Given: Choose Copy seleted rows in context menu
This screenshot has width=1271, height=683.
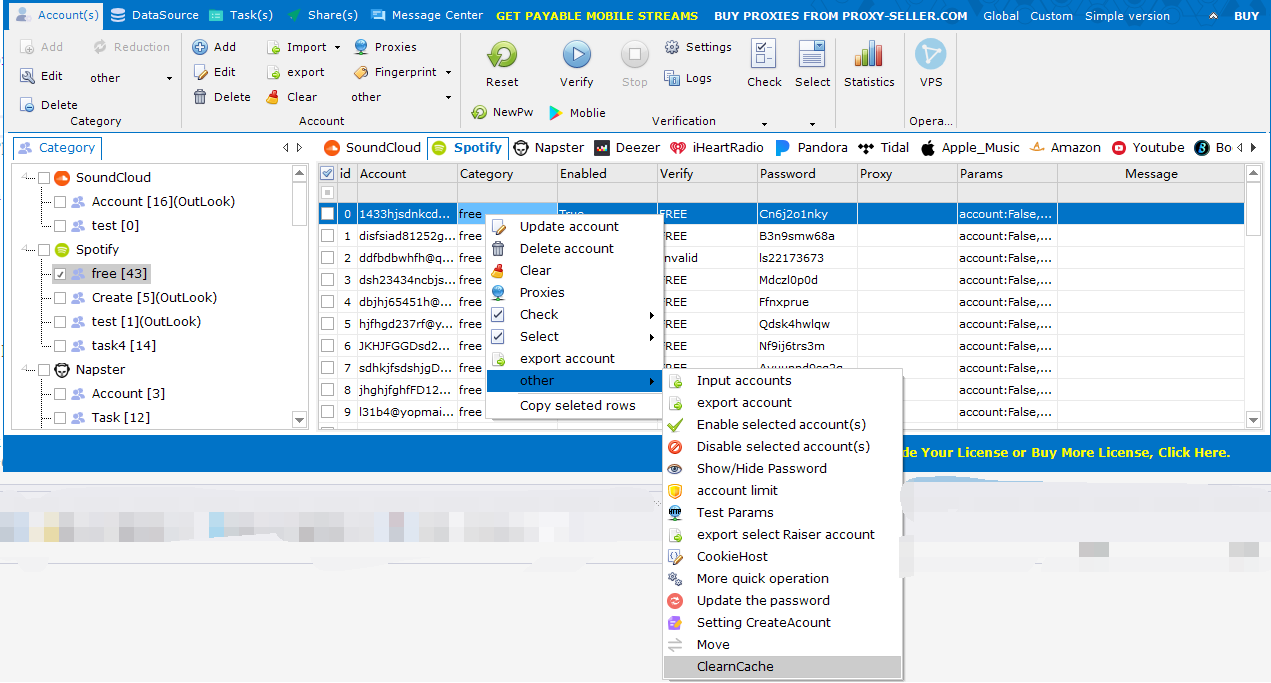Looking at the screenshot, I should point(577,406).
